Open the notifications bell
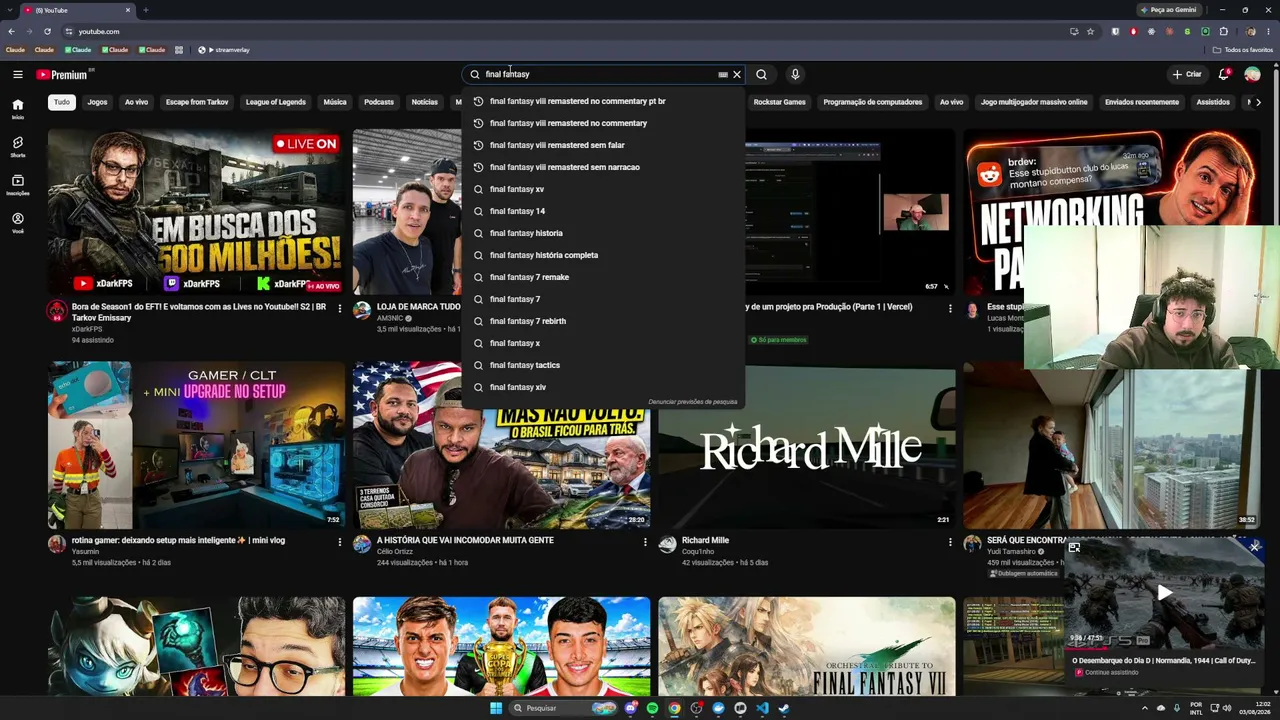The width and height of the screenshot is (1280, 720). [x=1224, y=74]
